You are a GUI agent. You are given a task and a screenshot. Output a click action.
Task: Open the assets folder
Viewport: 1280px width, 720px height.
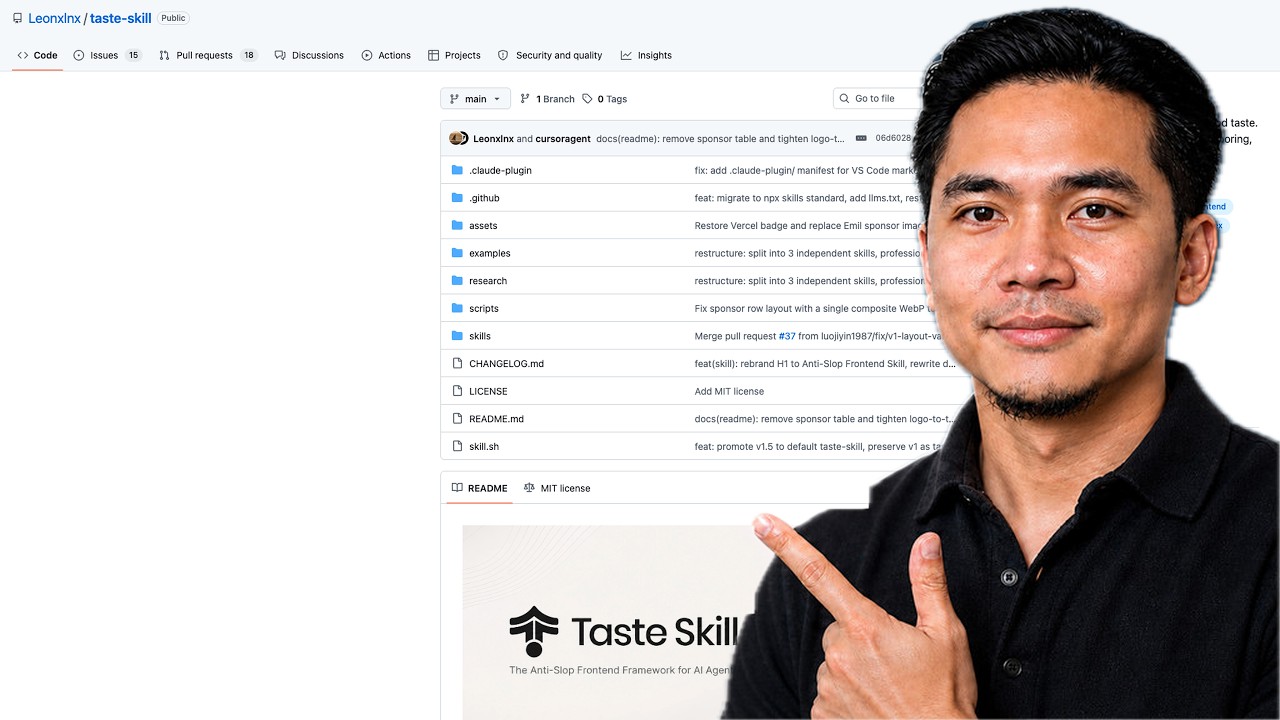coord(483,226)
